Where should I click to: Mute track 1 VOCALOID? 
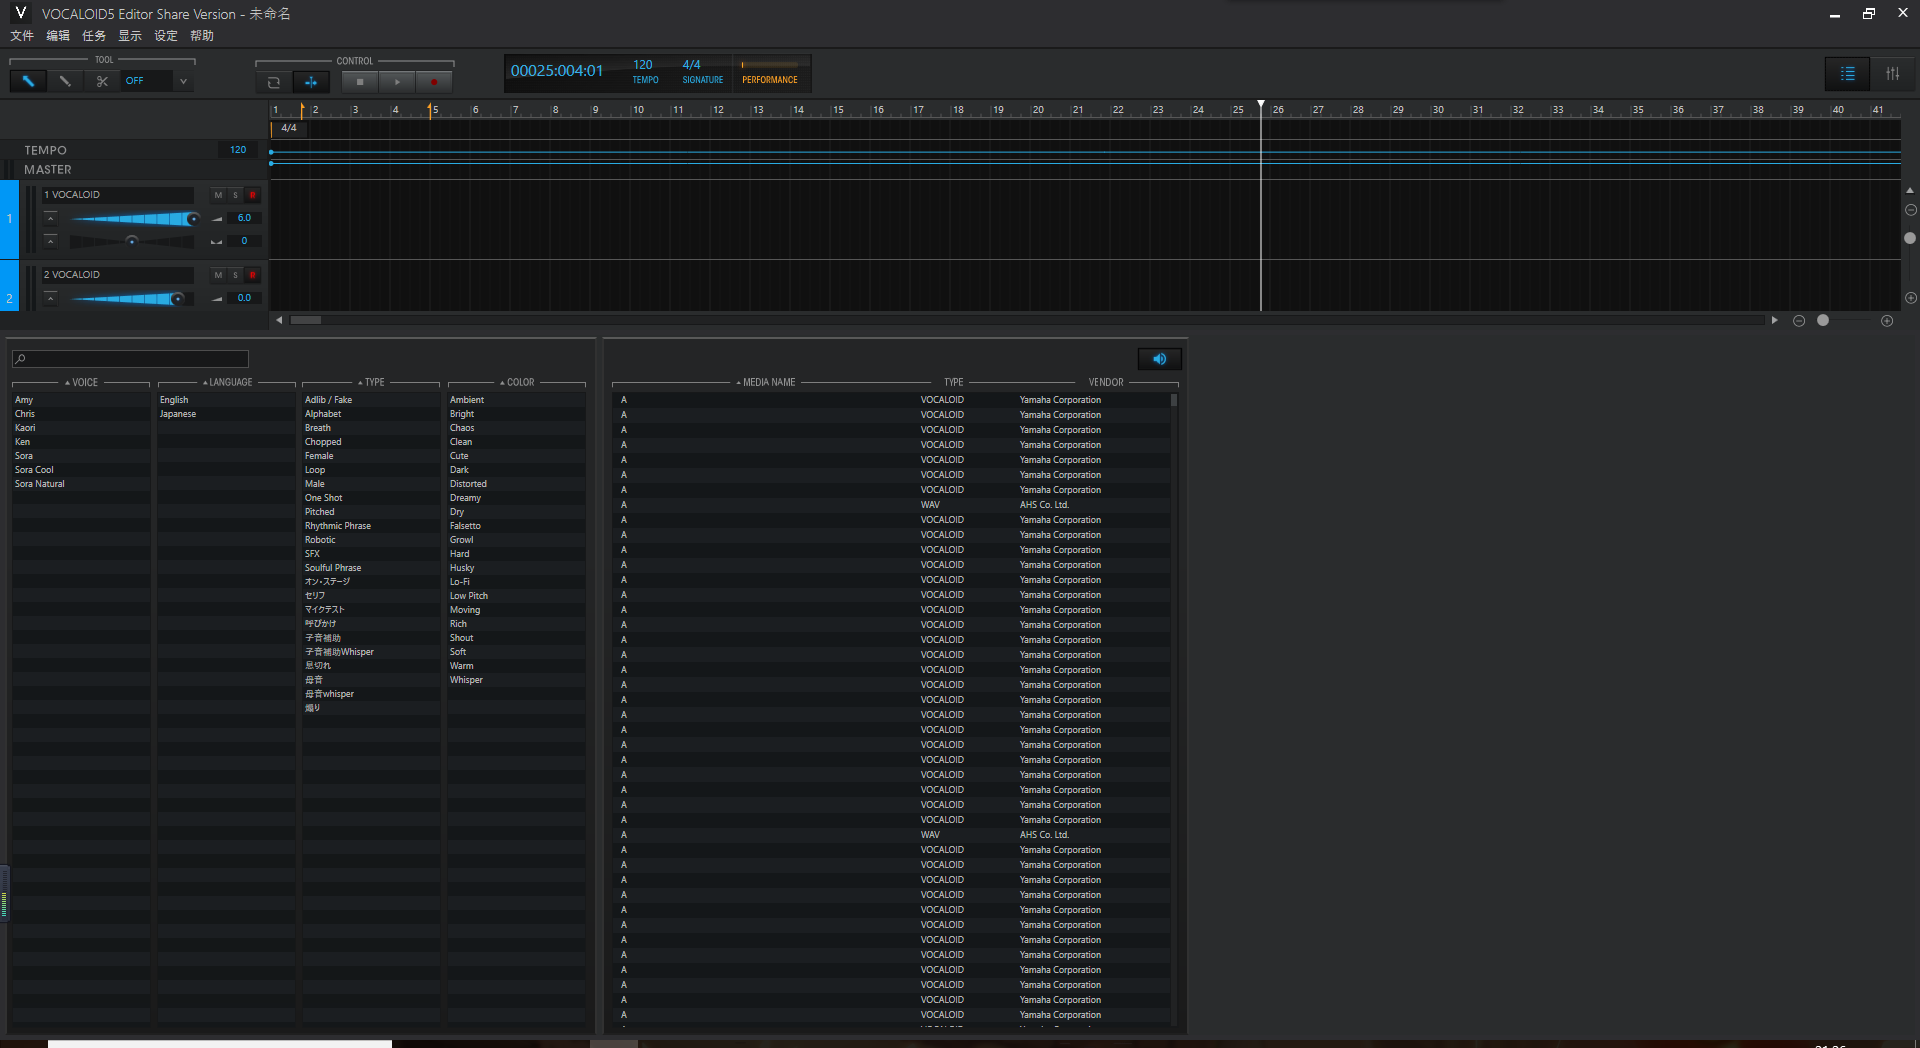218,195
